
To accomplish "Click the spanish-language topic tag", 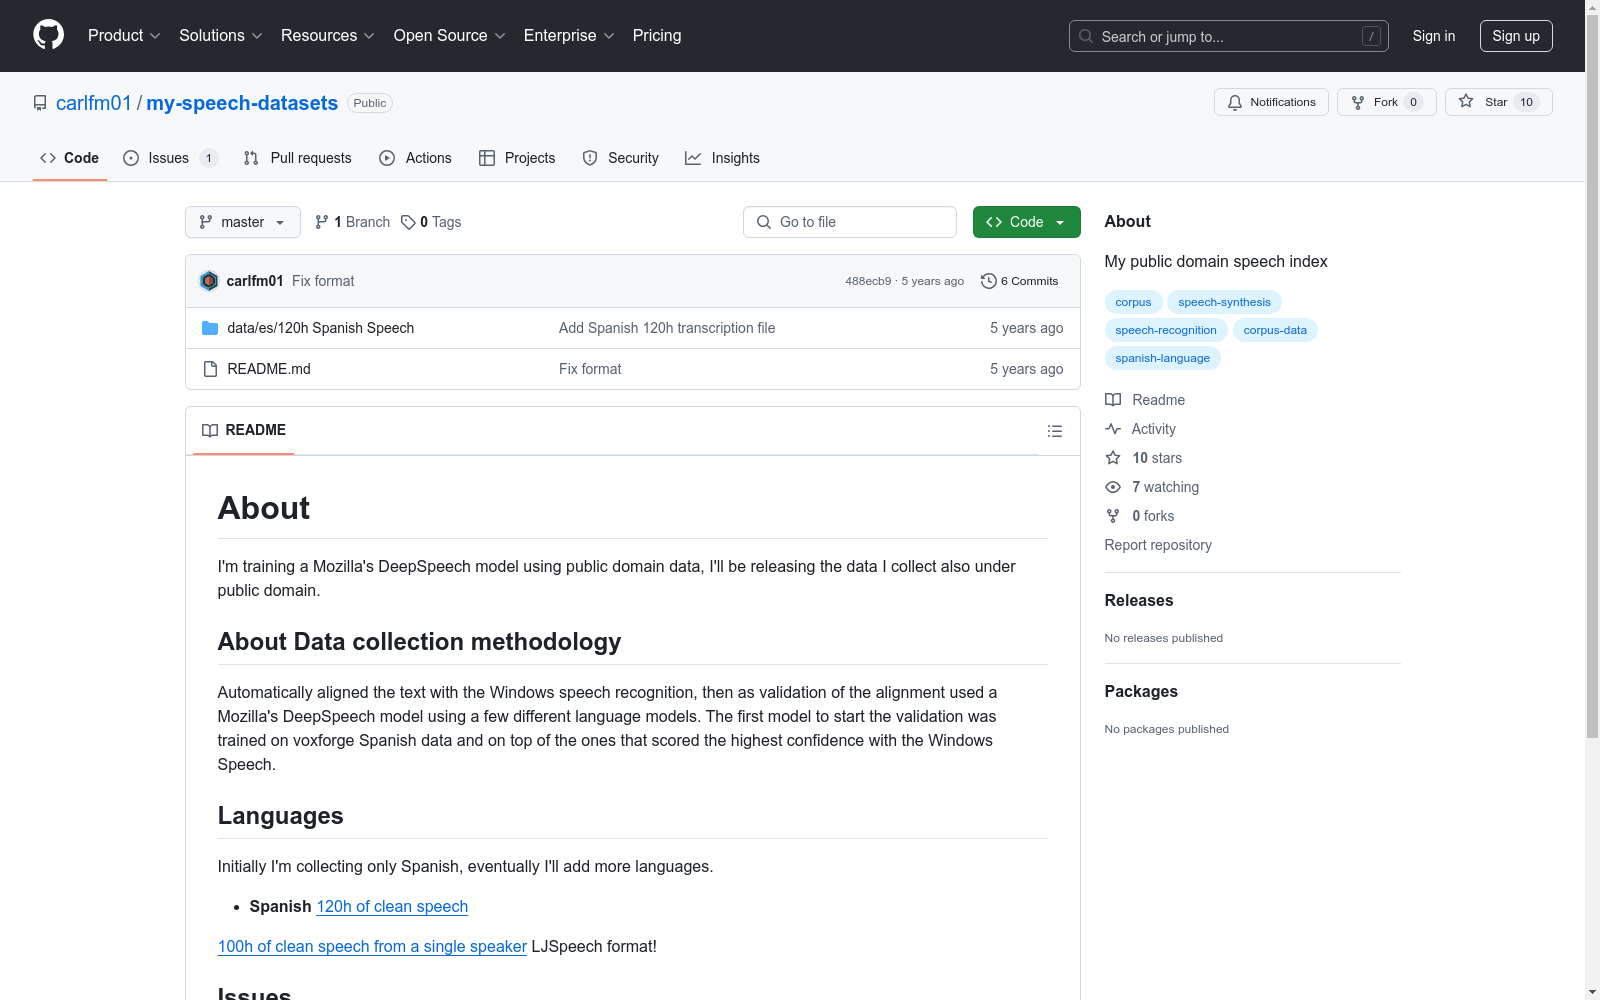I will [x=1162, y=358].
